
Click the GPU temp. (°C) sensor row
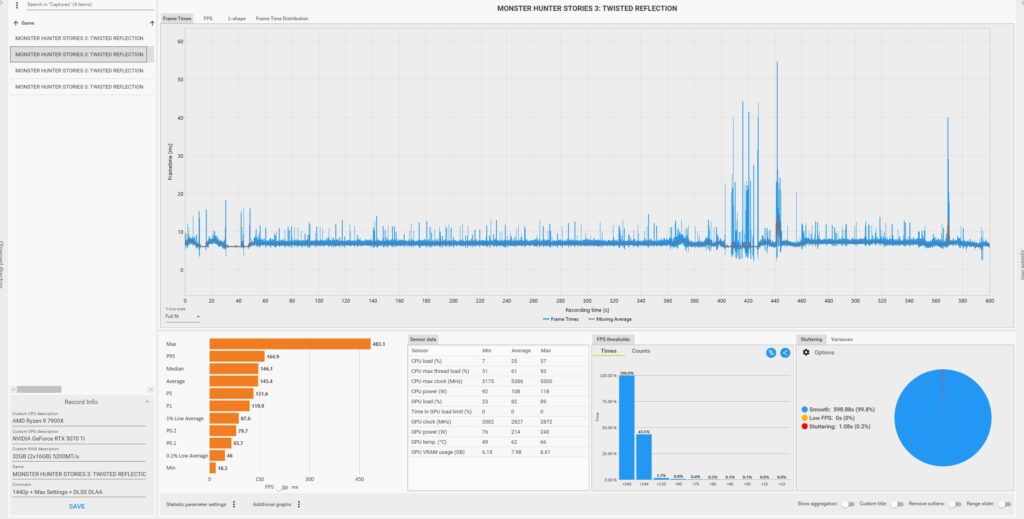pyautogui.click(x=498, y=442)
